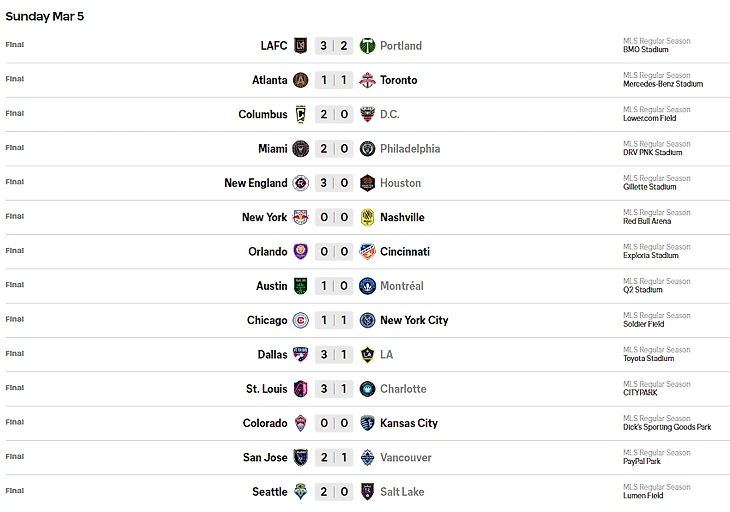Image resolution: width=730 pixels, height=512 pixels.
Task: Click the New York Red Bulls crest
Action: [300, 217]
